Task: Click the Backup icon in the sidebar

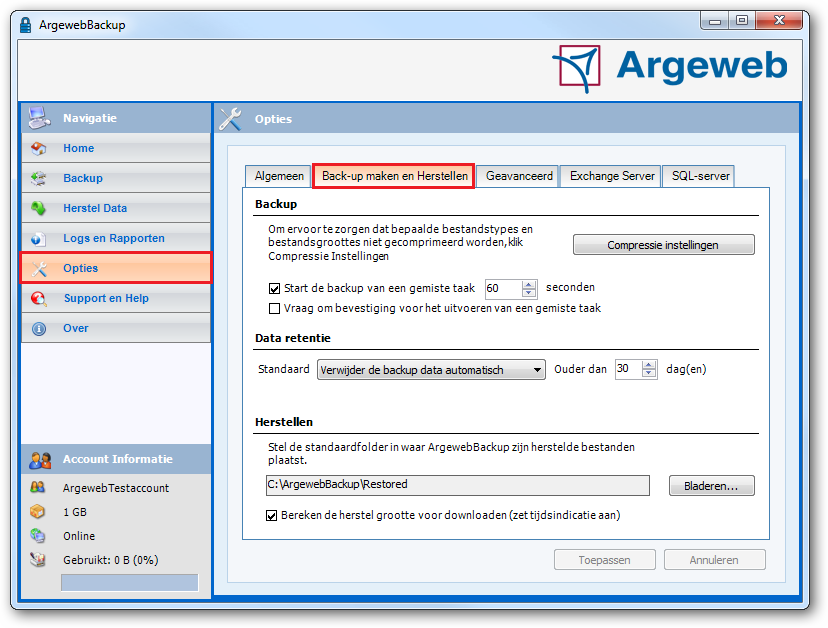Action: 39,179
